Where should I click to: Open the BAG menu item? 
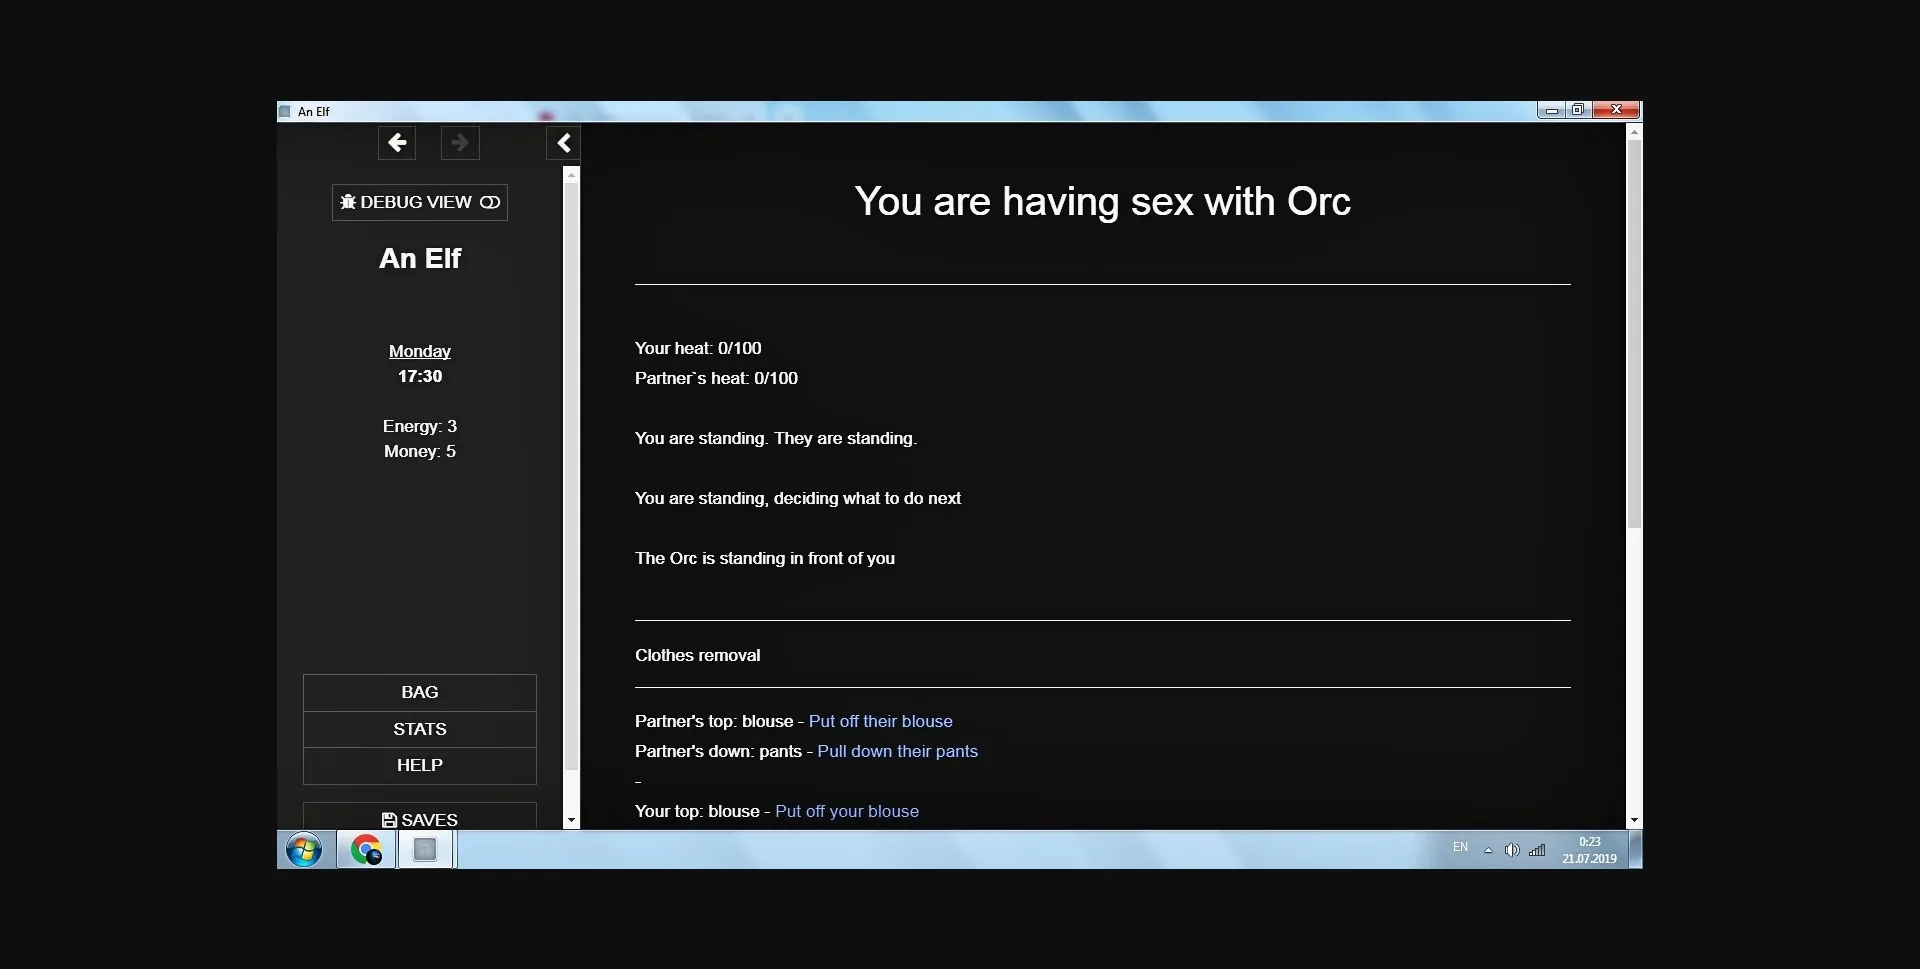pyautogui.click(x=420, y=692)
